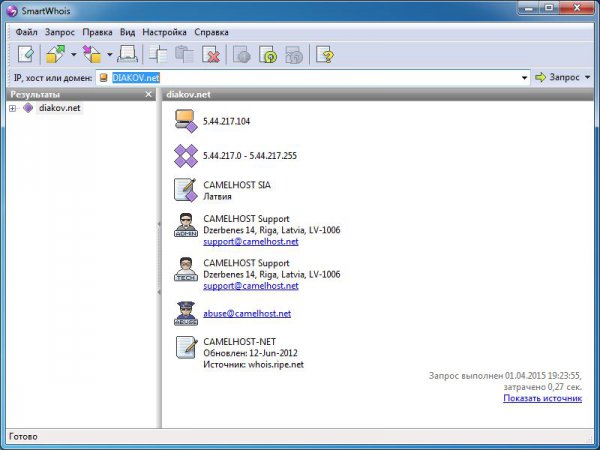
Task: Close the Результаты panel
Action: point(148,94)
